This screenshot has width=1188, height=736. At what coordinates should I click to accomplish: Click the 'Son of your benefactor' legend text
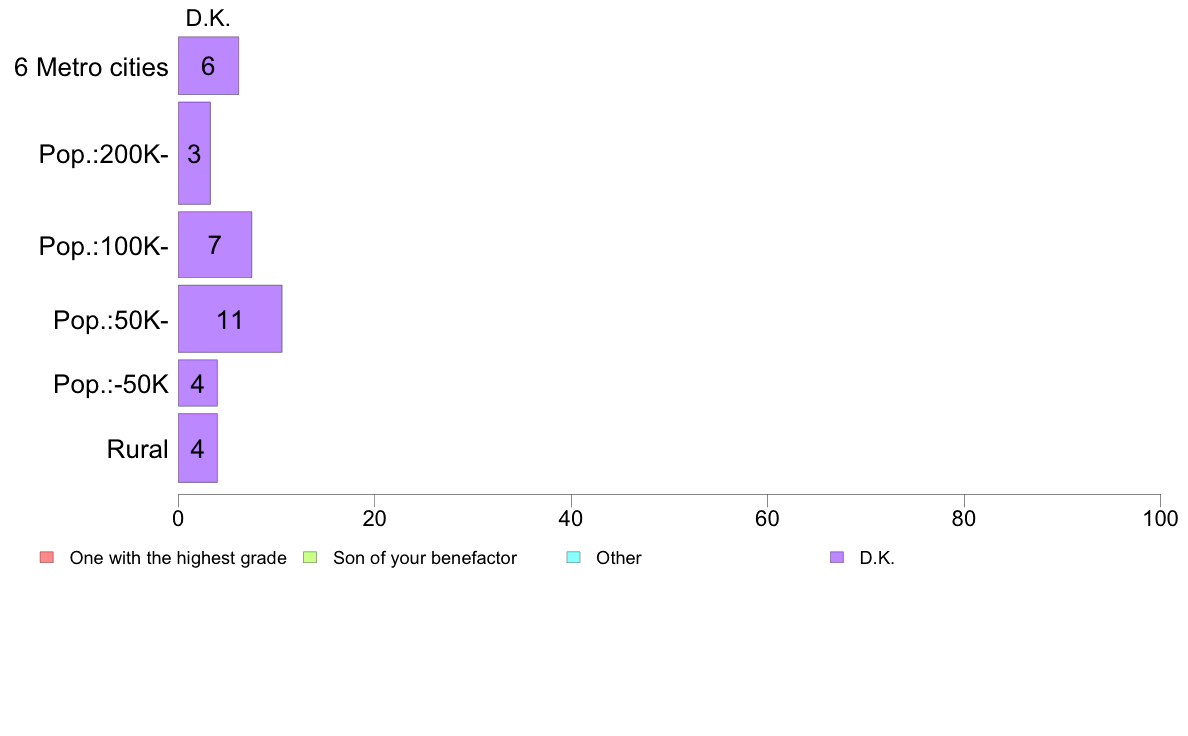[425, 558]
